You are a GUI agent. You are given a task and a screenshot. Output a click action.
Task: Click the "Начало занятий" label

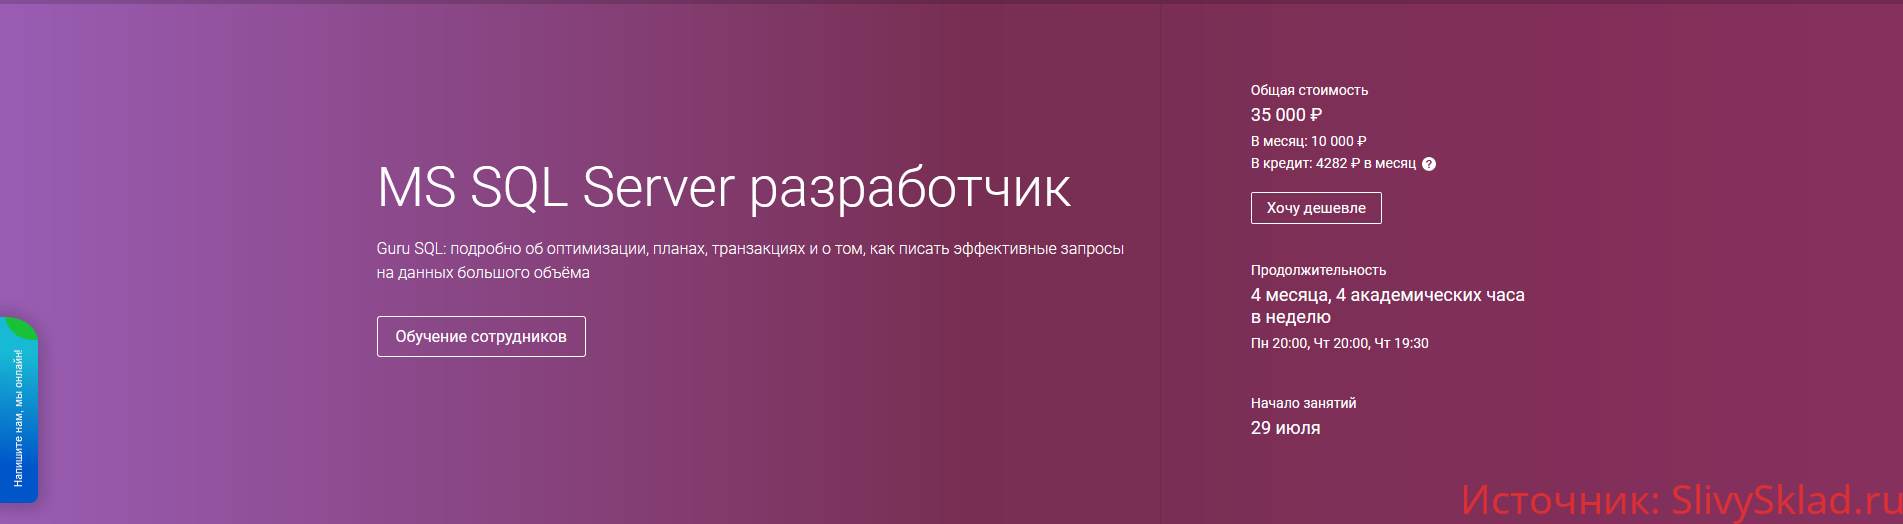(x=1303, y=403)
